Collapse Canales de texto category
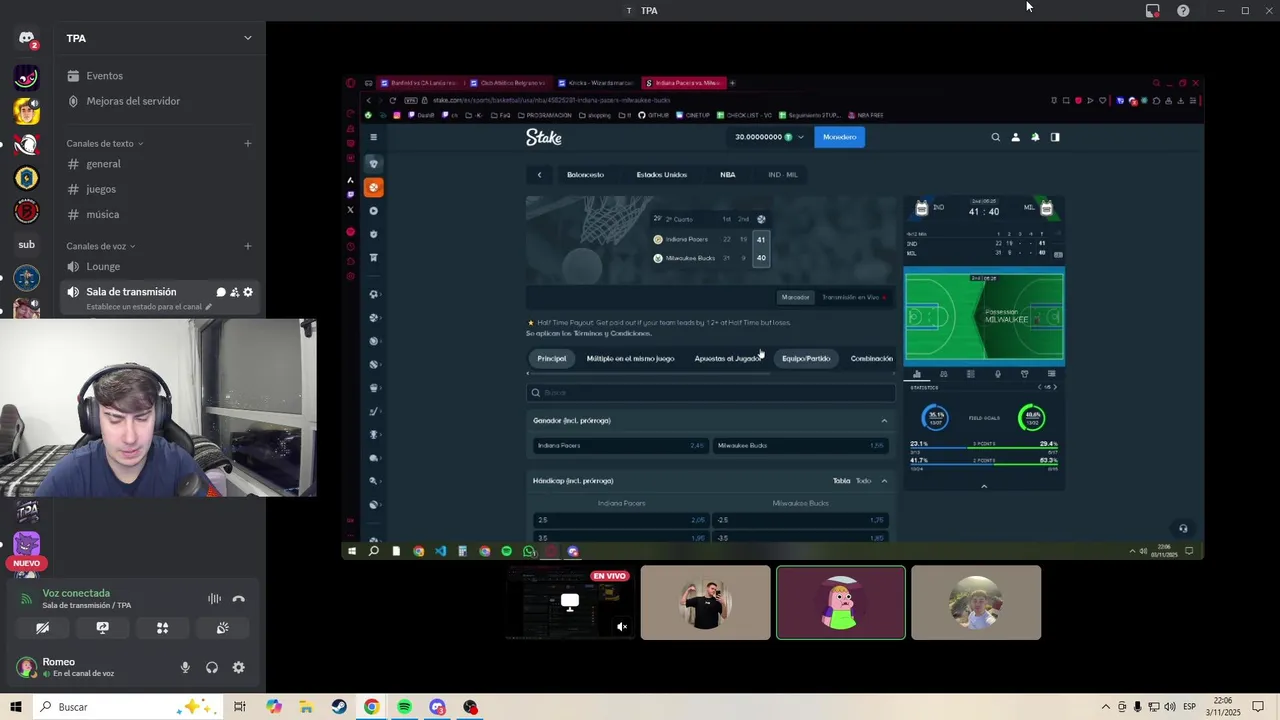Image resolution: width=1280 pixels, height=720 pixels. coord(105,143)
